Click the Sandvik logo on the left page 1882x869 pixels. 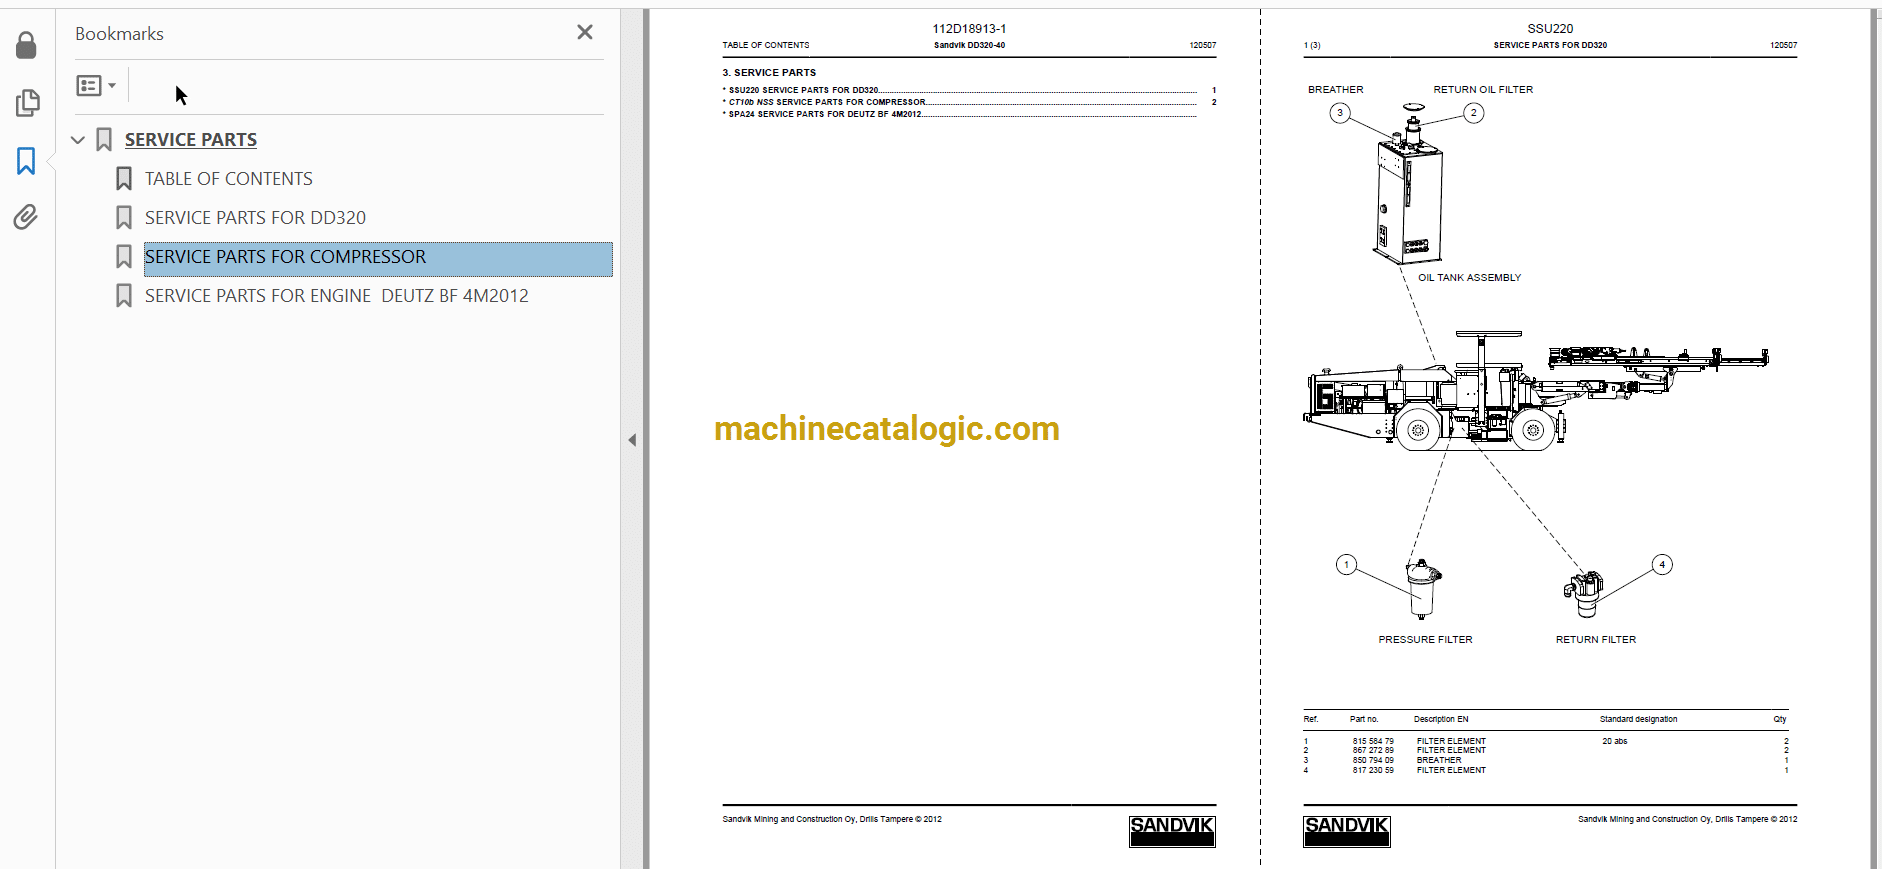point(1172,831)
